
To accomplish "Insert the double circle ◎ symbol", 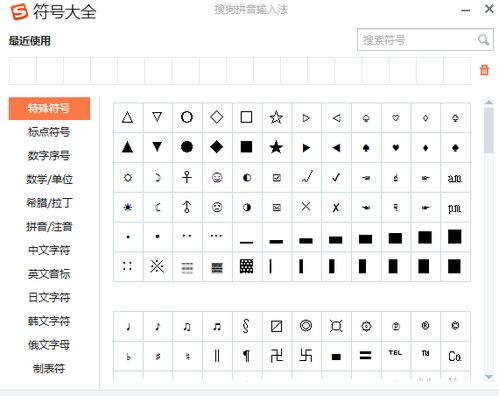I will [306, 326].
